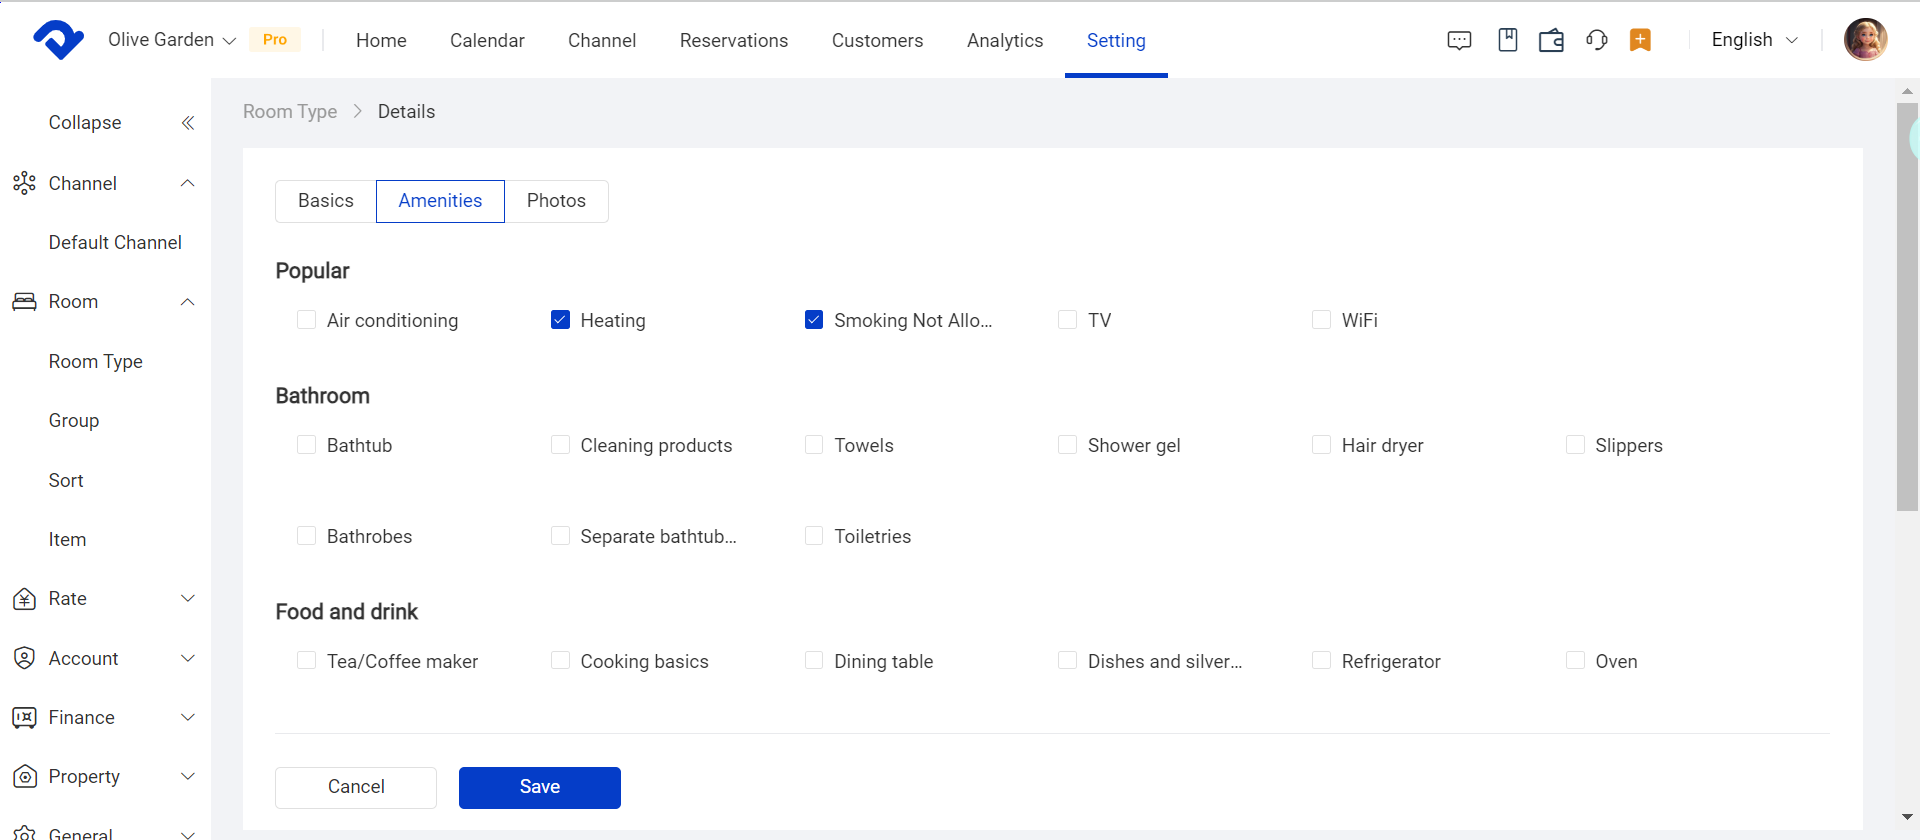Go to the Reservations menu

point(734,41)
